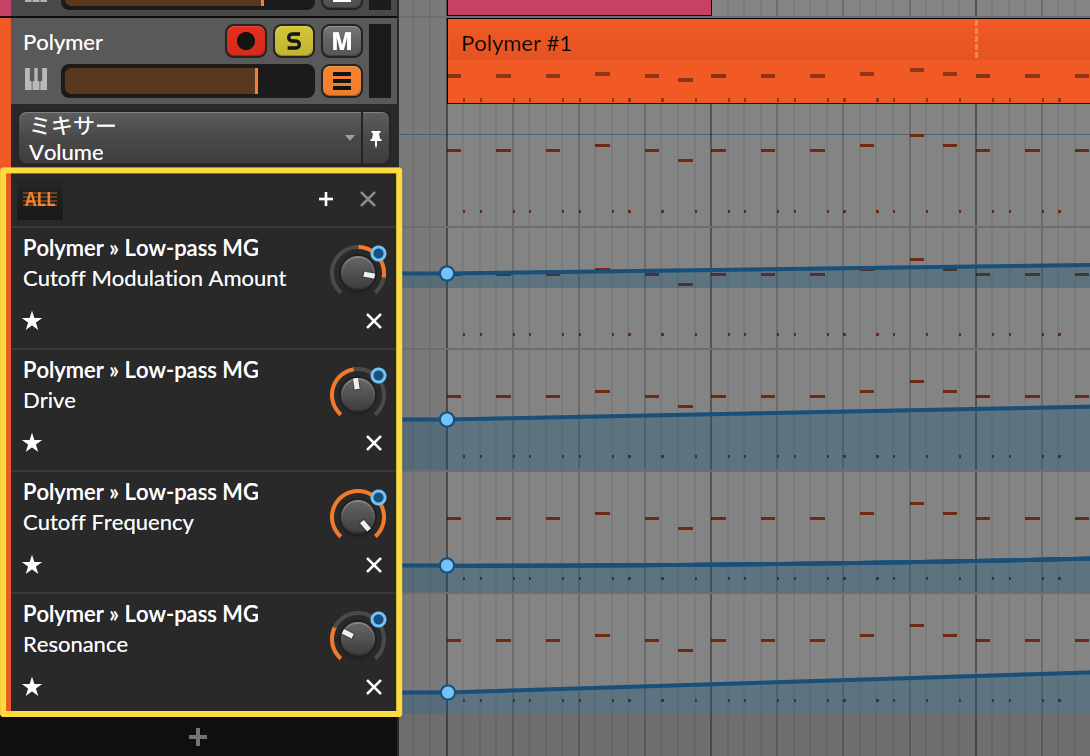Click the Polymer piano keys icon

coord(36,79)
